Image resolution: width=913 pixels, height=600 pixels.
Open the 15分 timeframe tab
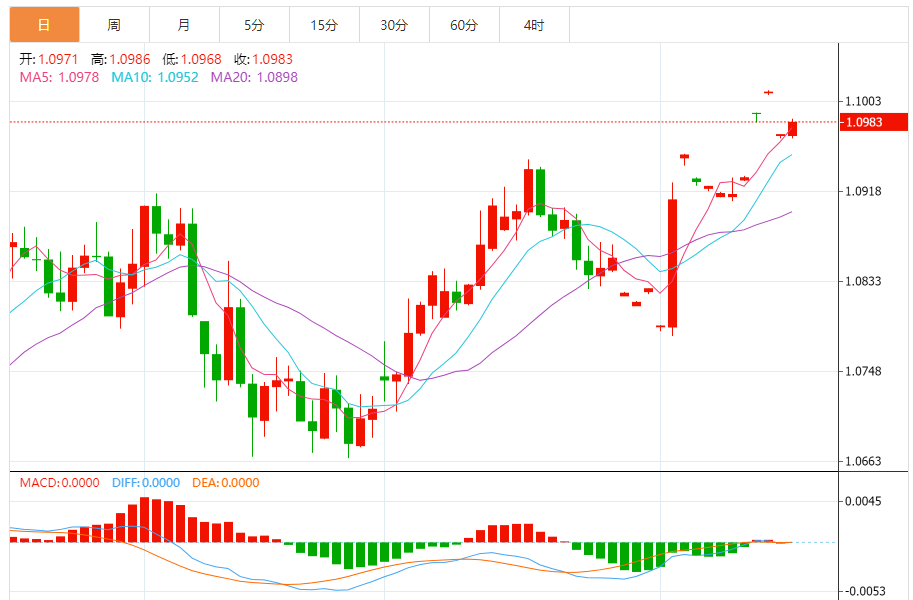(324, 25)
